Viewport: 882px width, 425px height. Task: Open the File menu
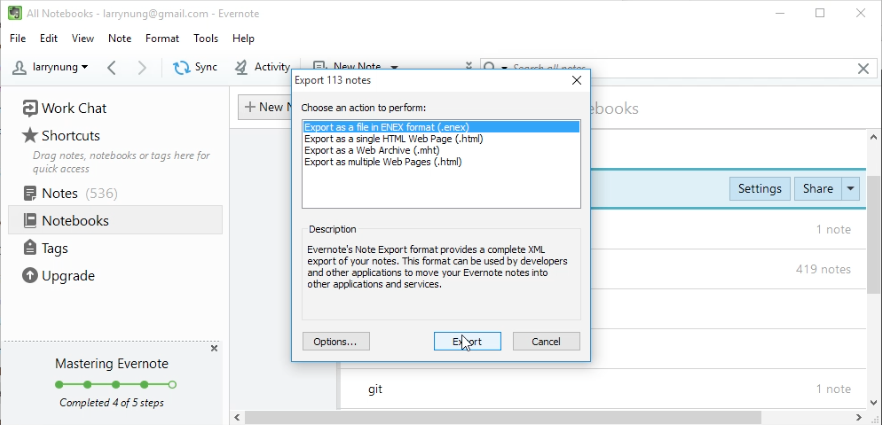18,38
